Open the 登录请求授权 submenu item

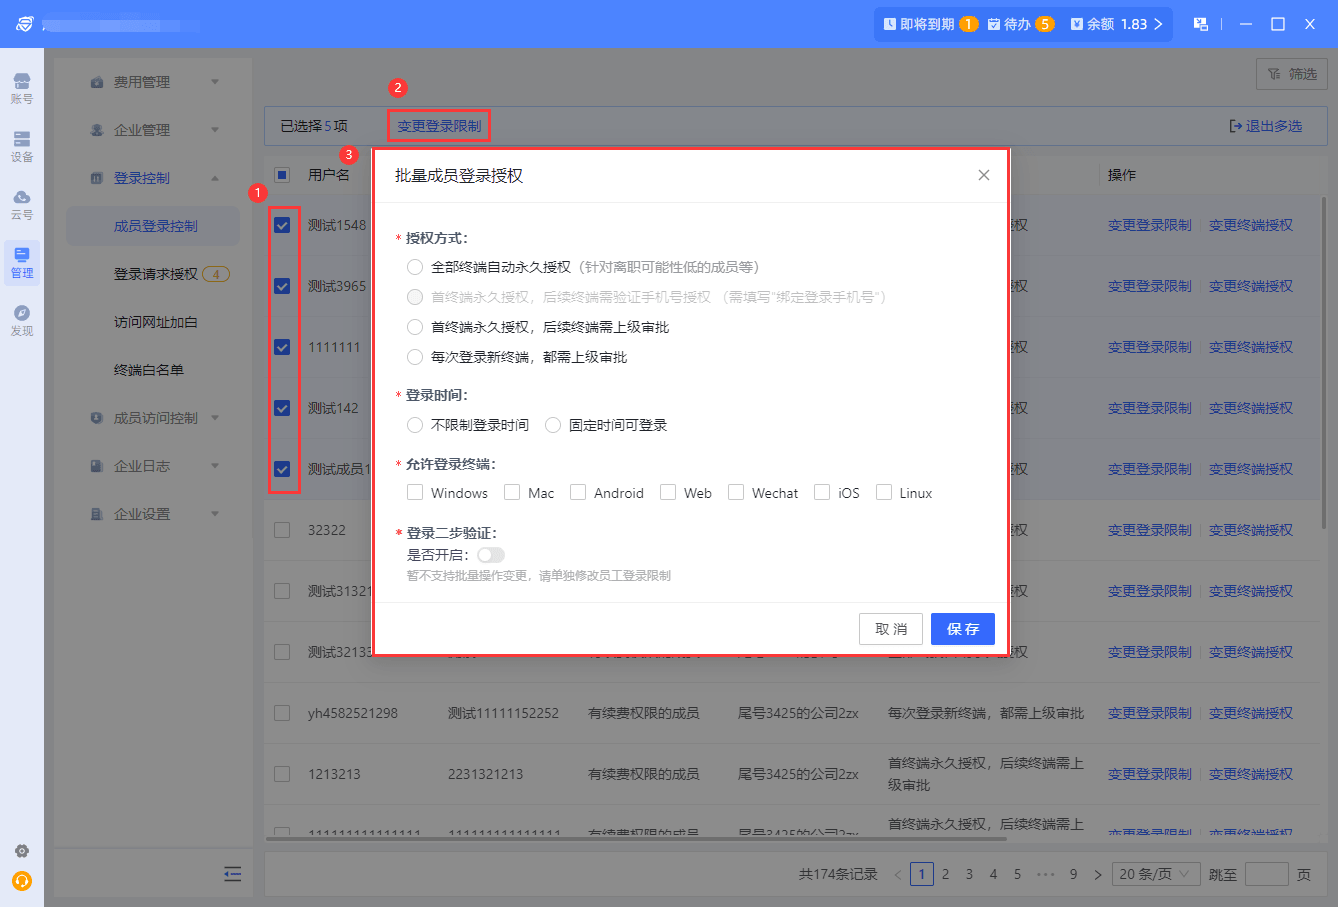[x=153, y=274]
